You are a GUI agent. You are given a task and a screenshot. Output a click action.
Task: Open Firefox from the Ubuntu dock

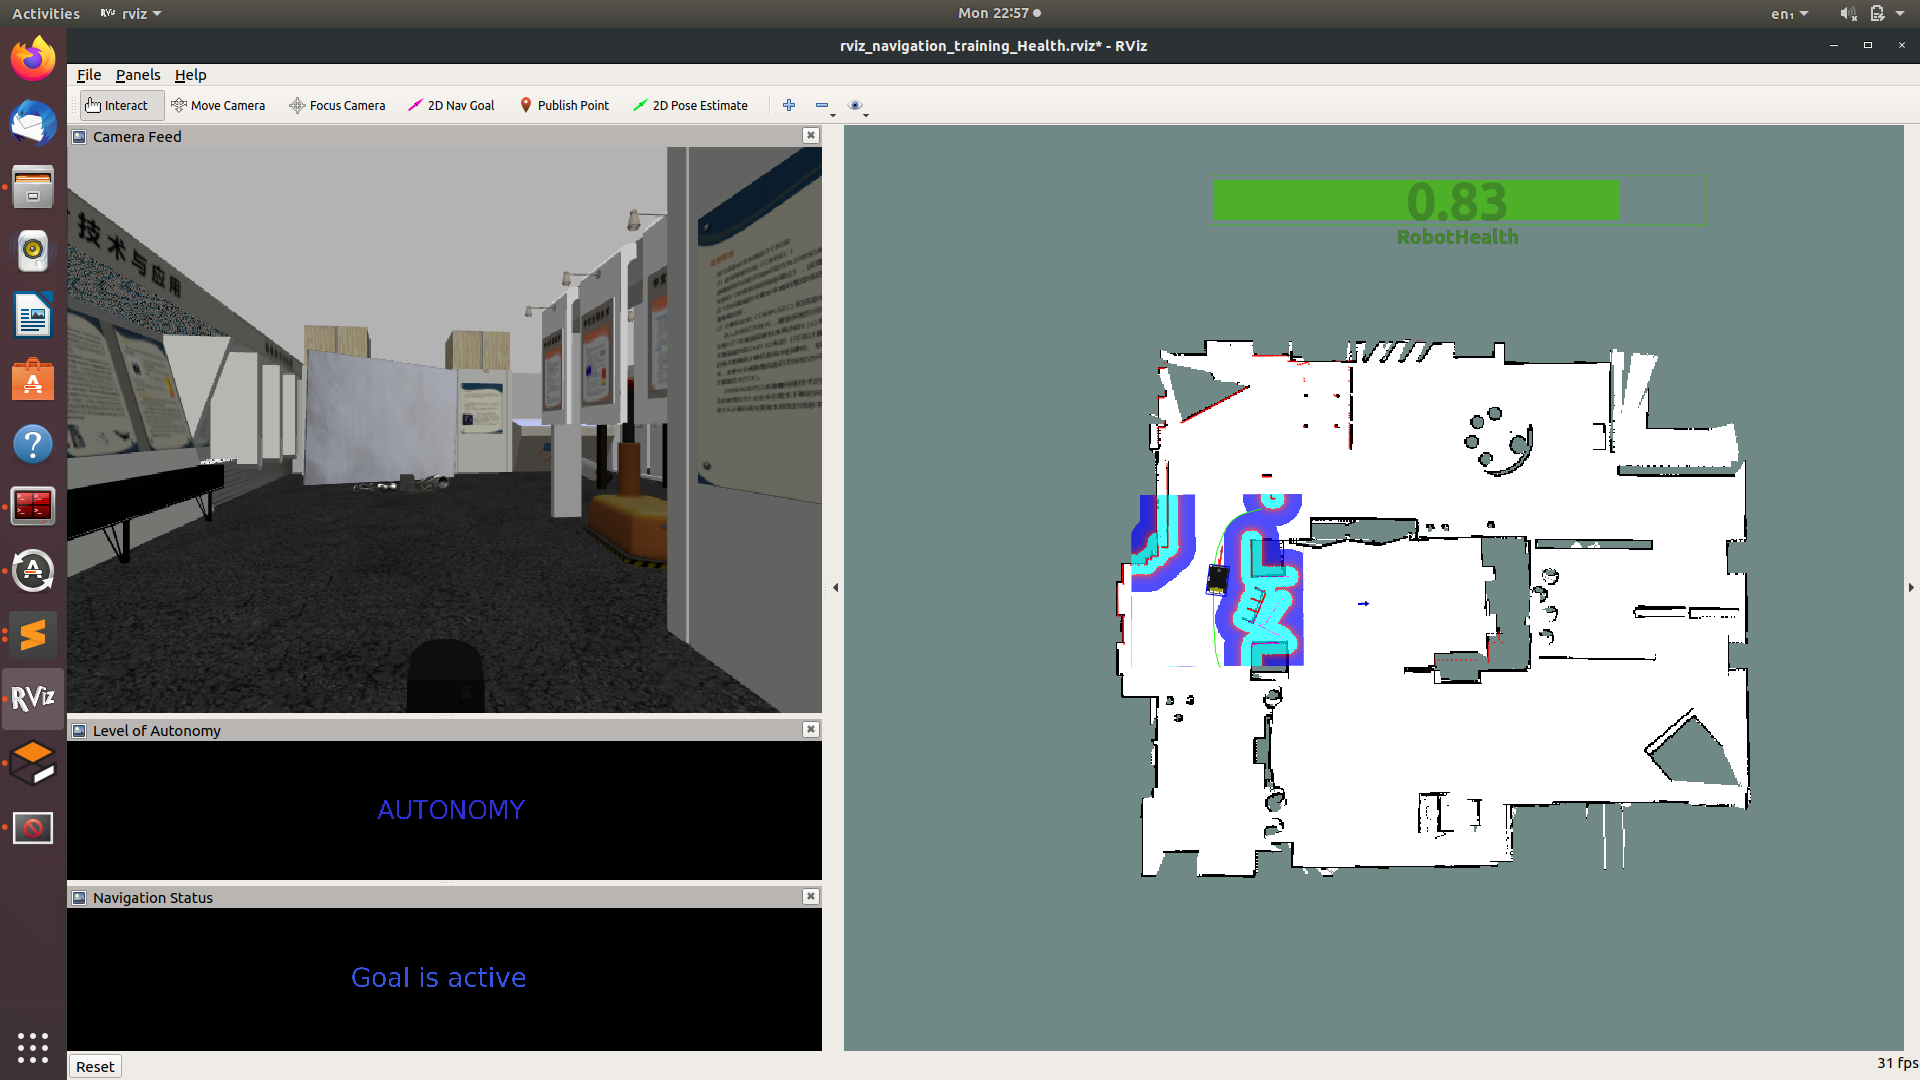(33, 58)
